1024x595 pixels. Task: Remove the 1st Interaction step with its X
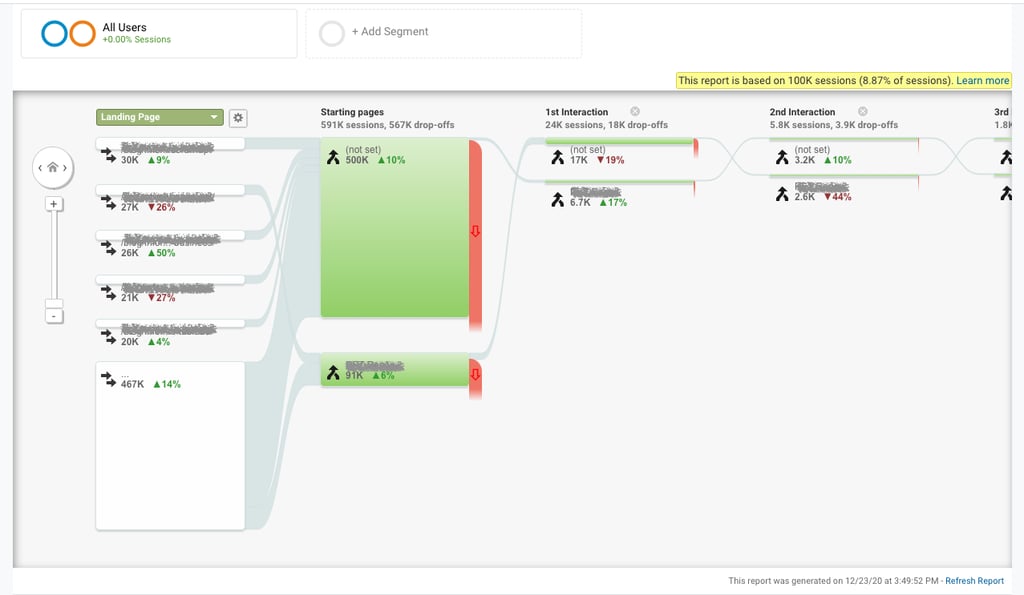[635, 112]
